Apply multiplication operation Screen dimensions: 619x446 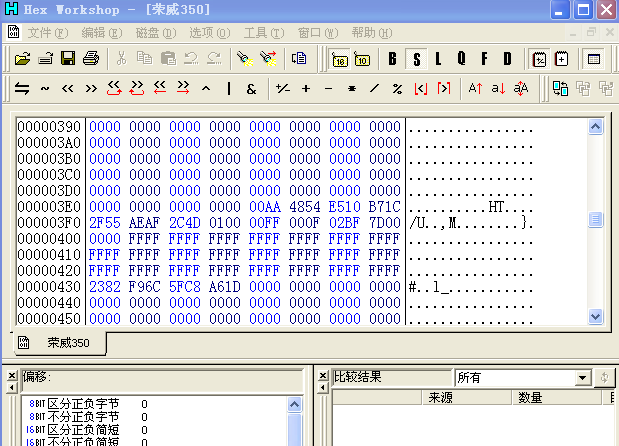tap(352, 89)
